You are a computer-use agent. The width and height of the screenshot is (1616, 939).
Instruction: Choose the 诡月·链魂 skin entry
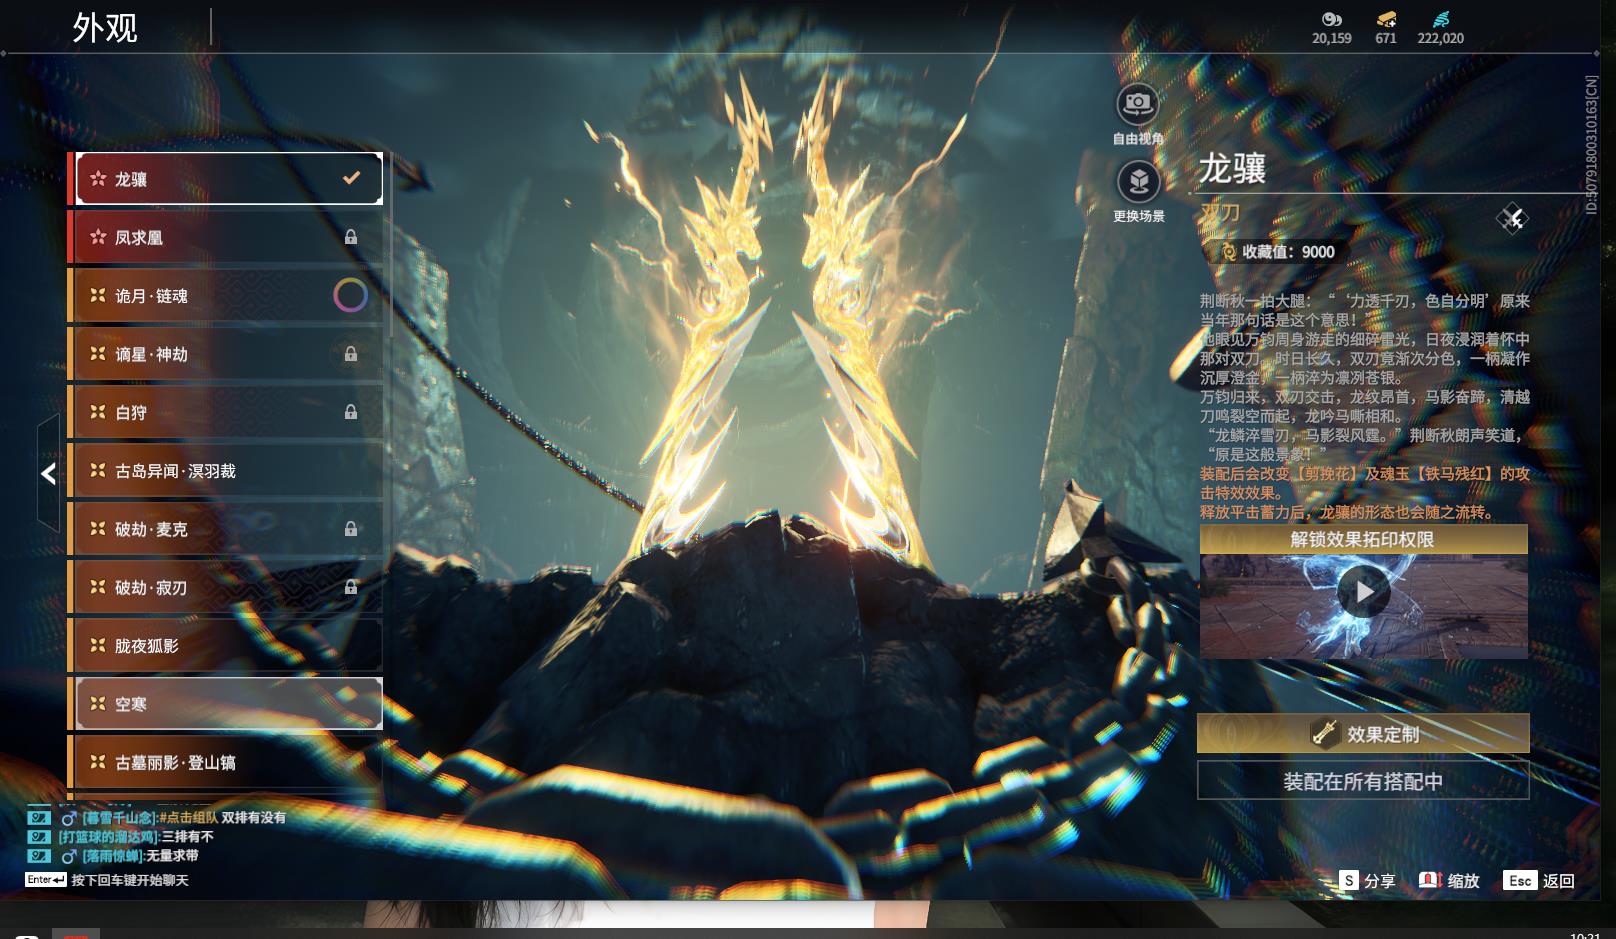click(229, 295)
